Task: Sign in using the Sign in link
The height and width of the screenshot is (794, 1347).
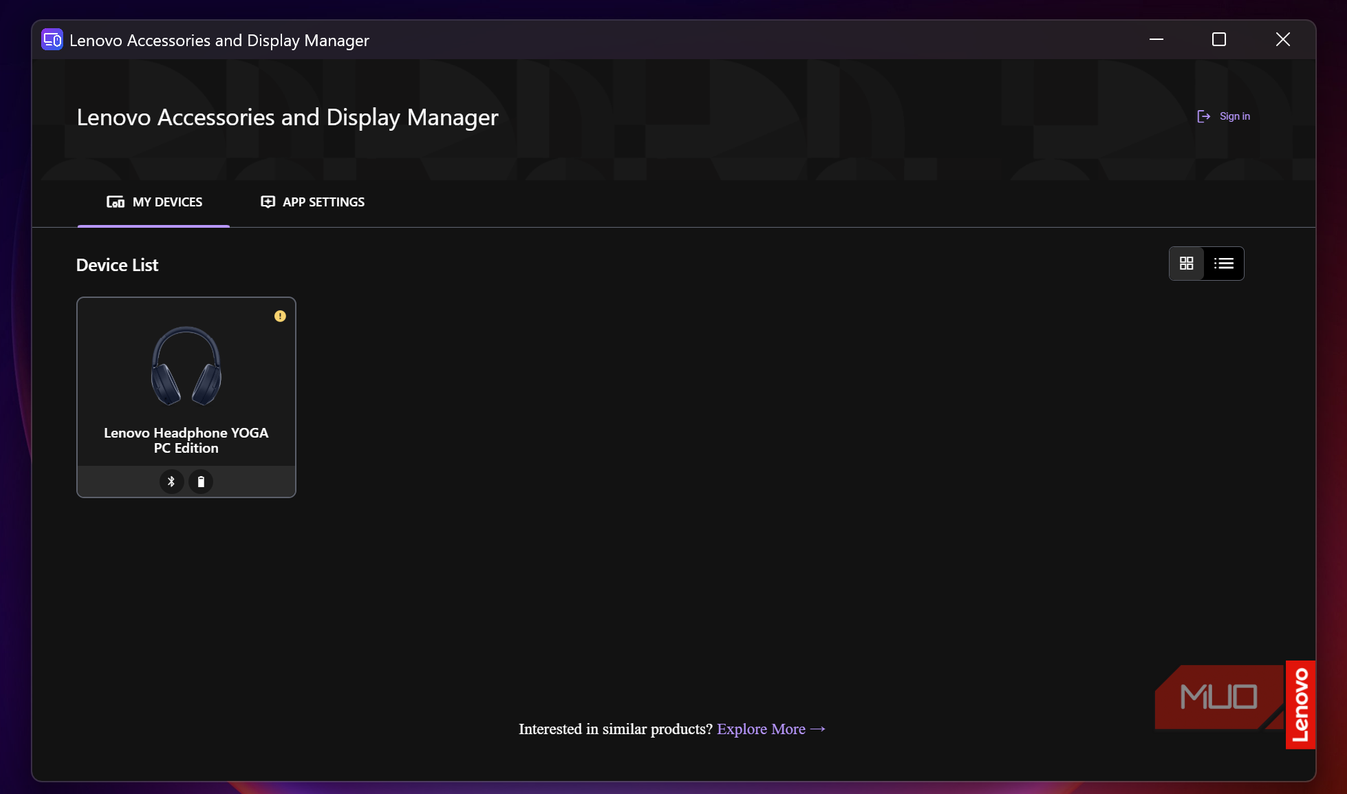Action: 1235,116
